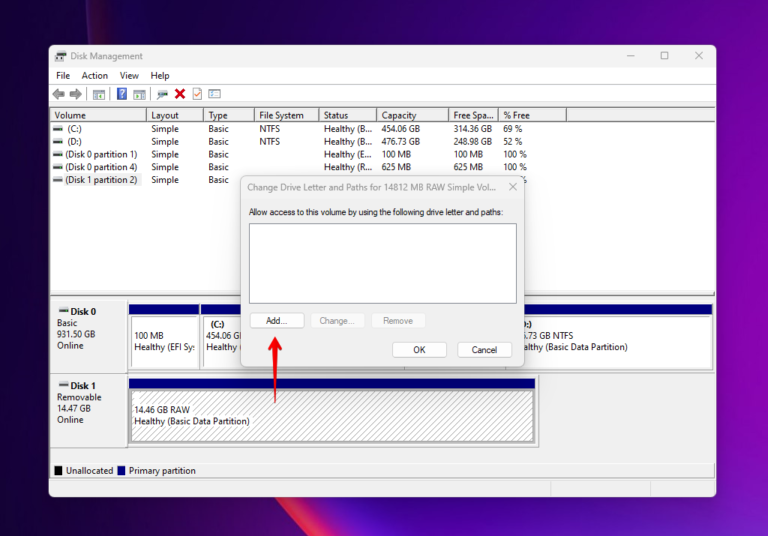Select the (Disk 1 partition 2) volume row
The height and width of the screenshot is (536, 768).
101,180
